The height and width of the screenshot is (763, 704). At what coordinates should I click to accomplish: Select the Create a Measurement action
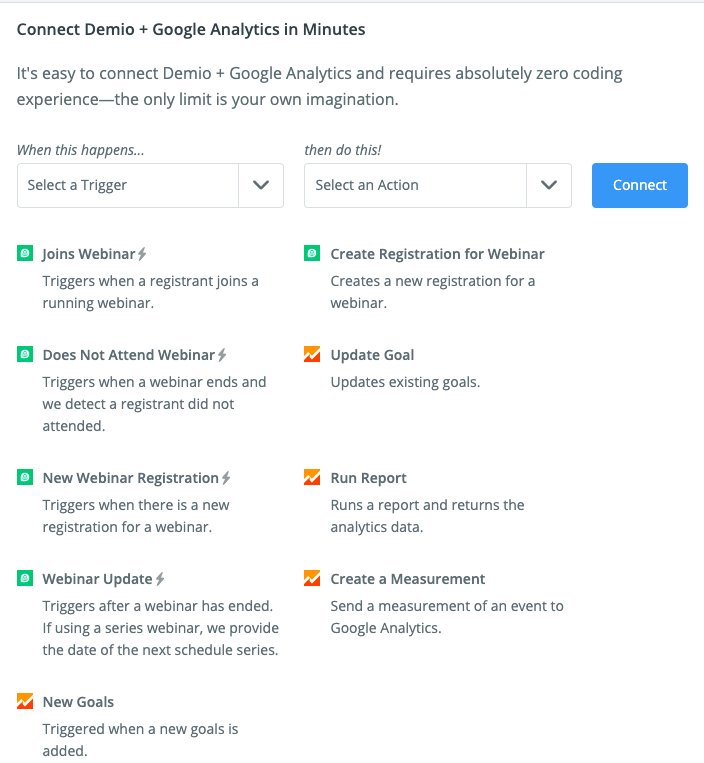tap(408, 579)
